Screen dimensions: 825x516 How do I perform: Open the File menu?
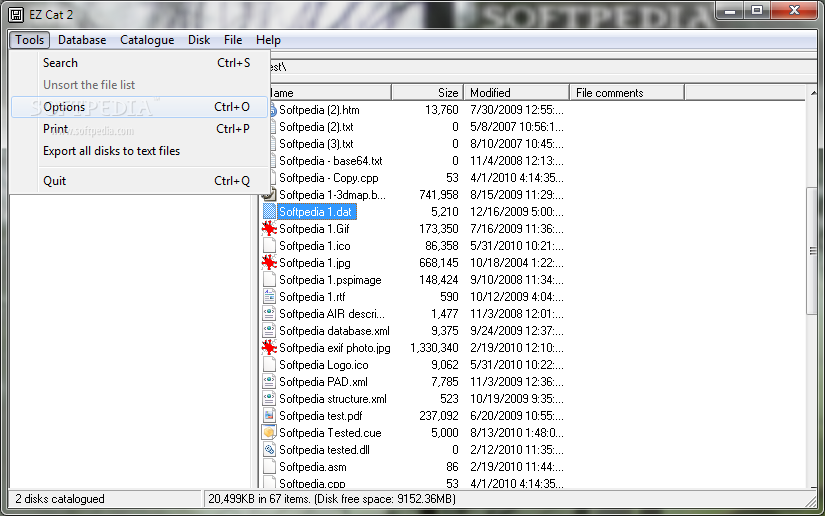[x=233, y=40]
